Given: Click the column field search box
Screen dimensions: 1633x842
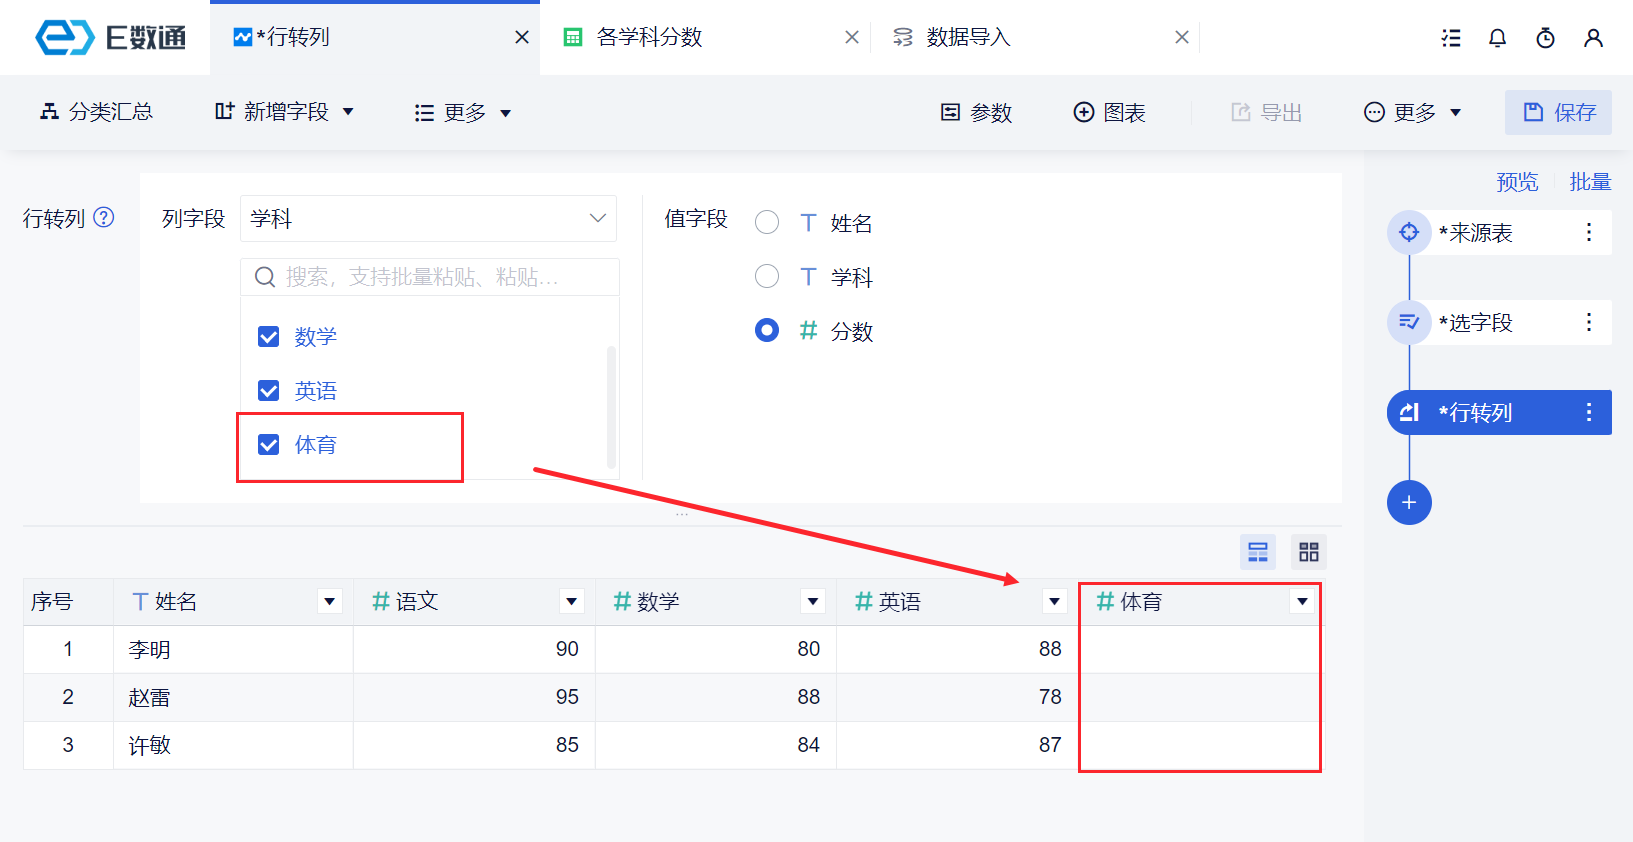Looking at the screenshot, I should click(430, 277).
